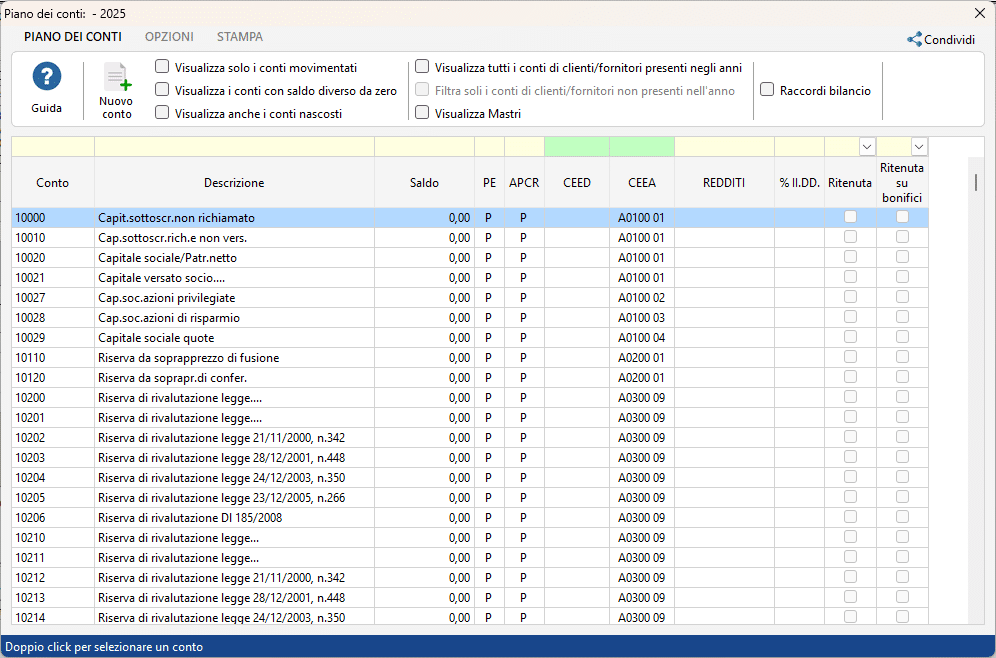Close the Piano dei conti window
This screenshot has width=996, height=658.
979,13
